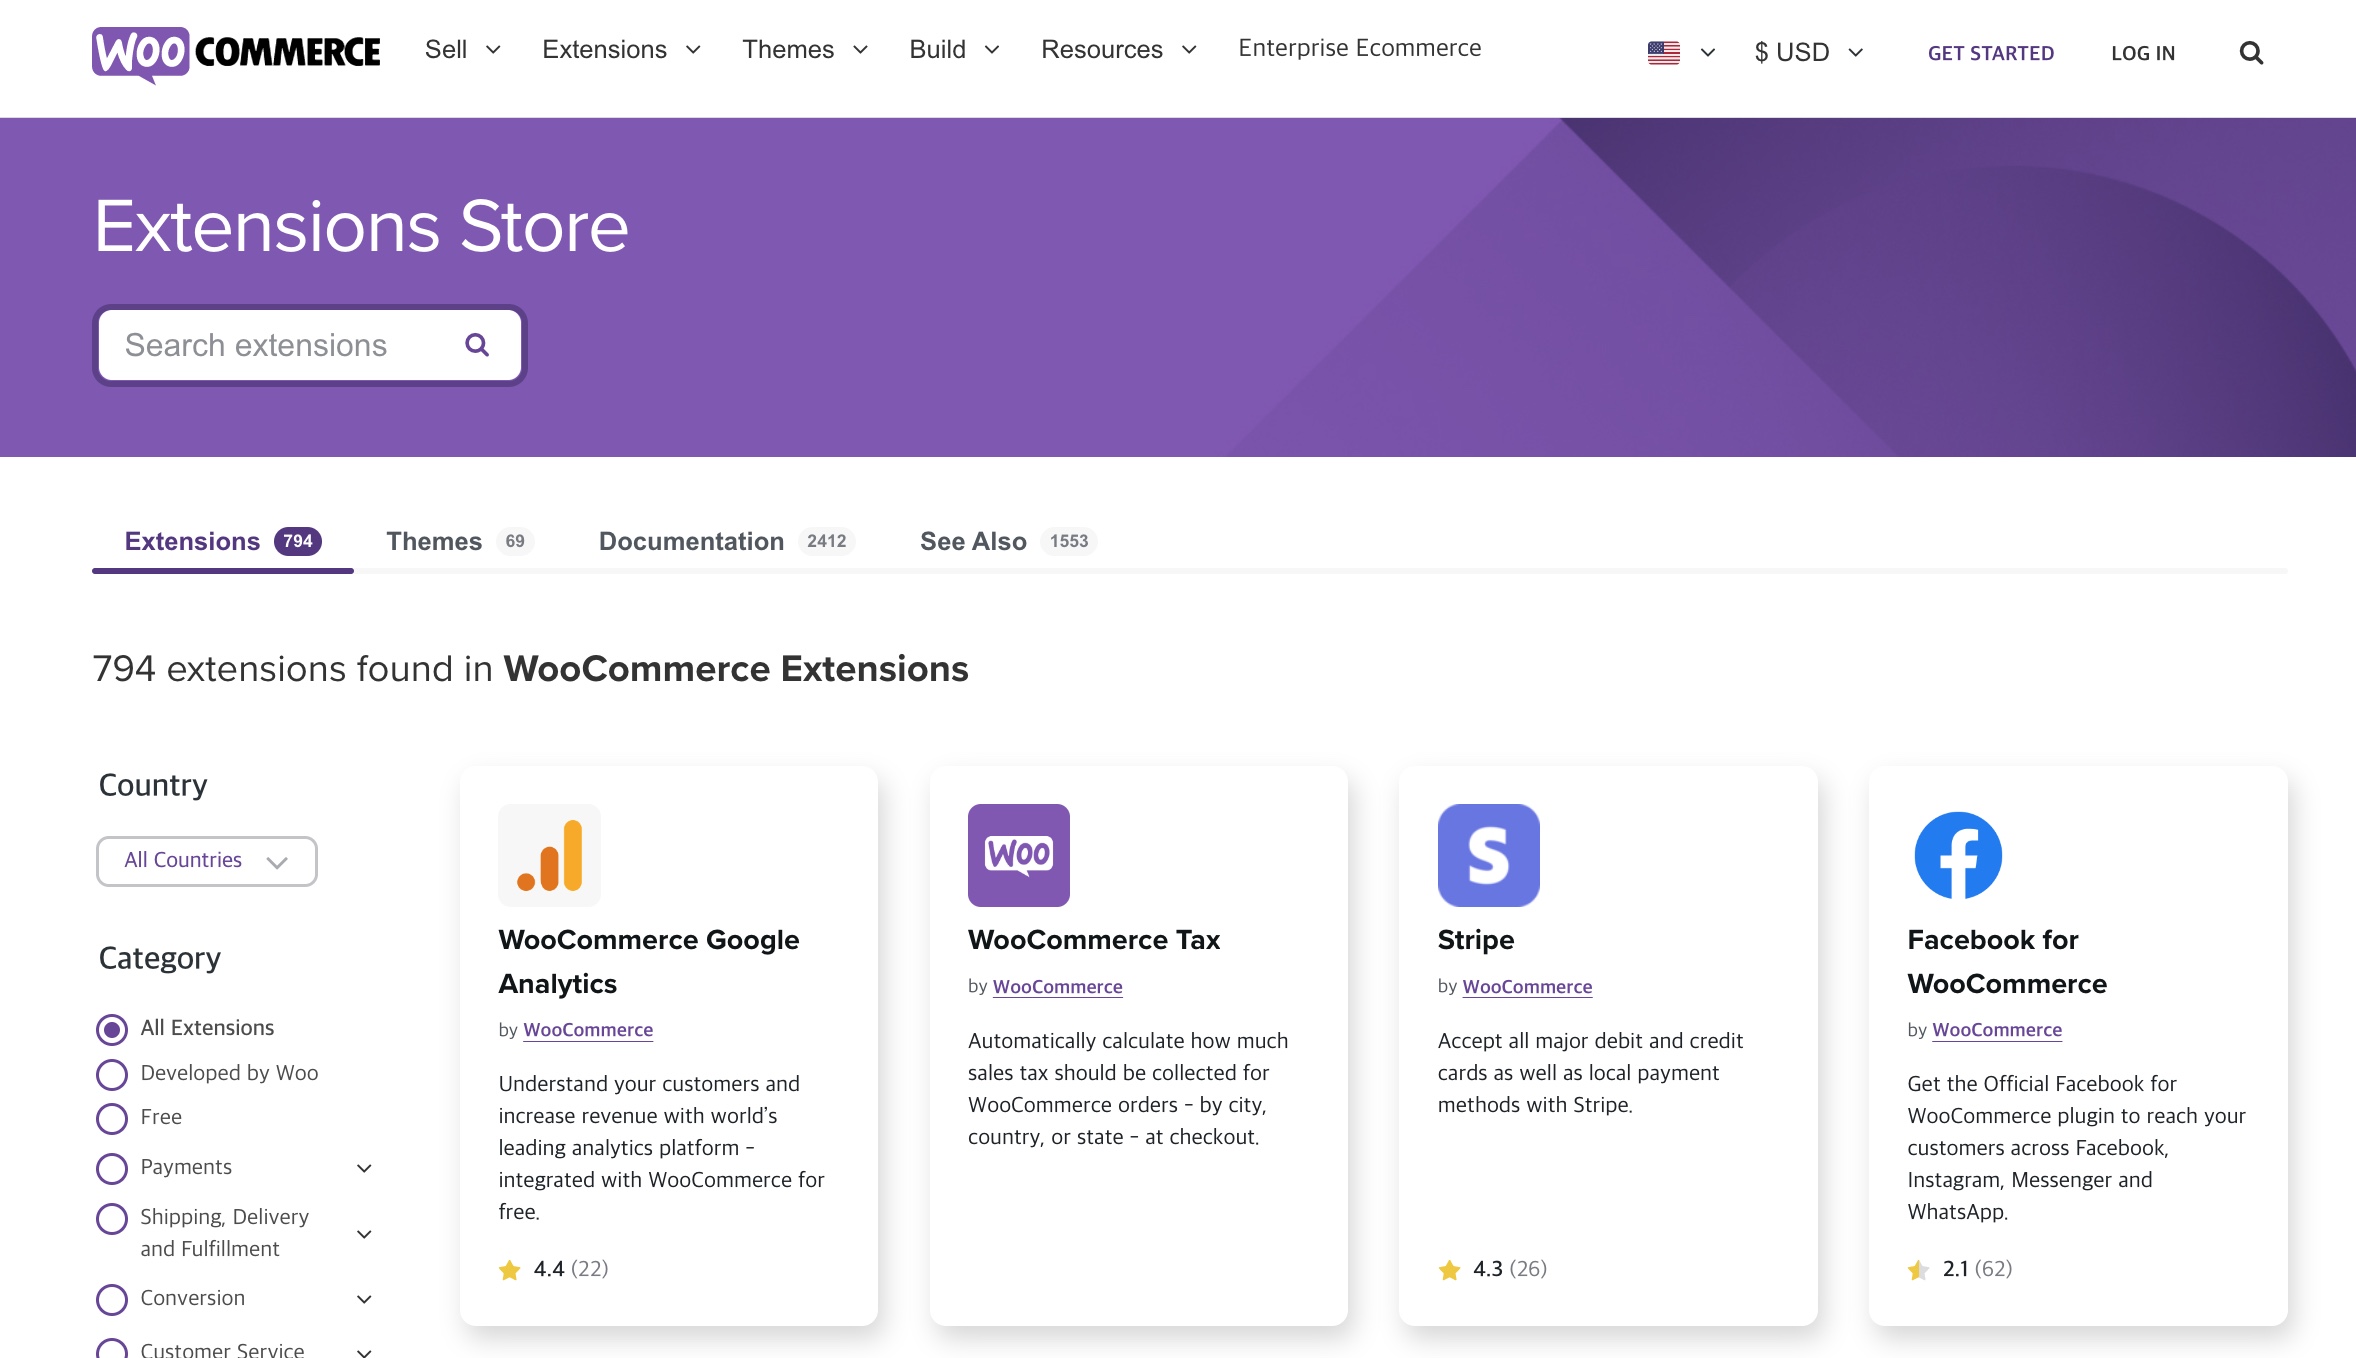
Task: Click the Stripe payment icon
Action: pos(1487,853)
